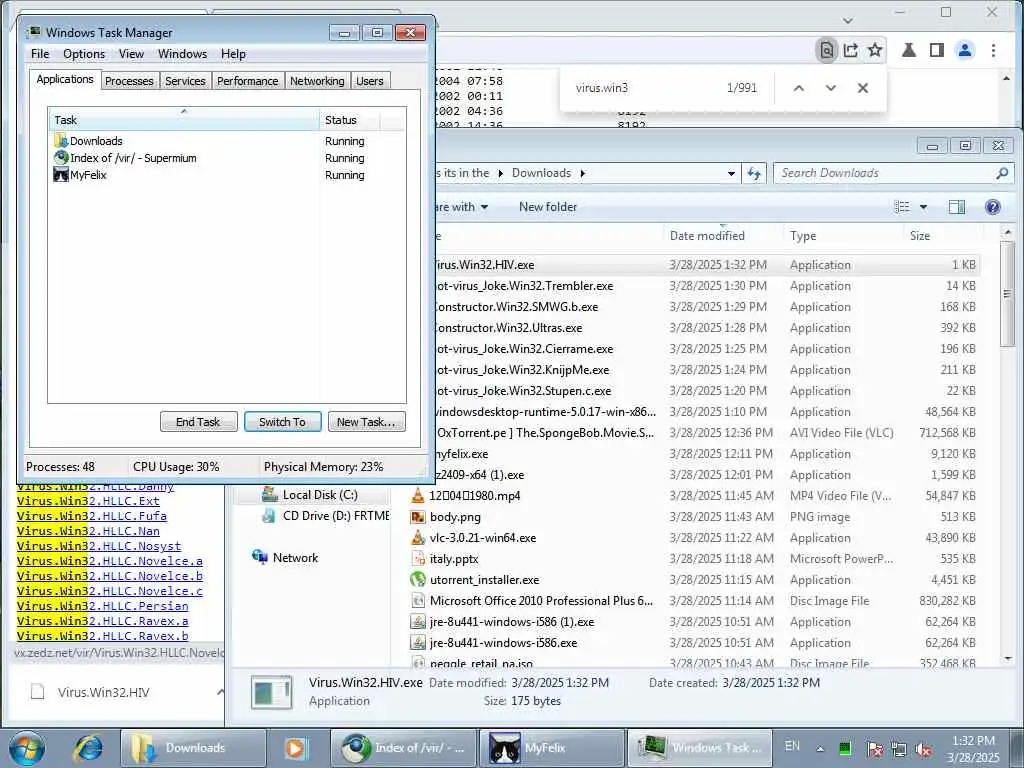Open the browser profile avatar
The height and width of the screenshot is (768, 1024).
tap(965, 50)
